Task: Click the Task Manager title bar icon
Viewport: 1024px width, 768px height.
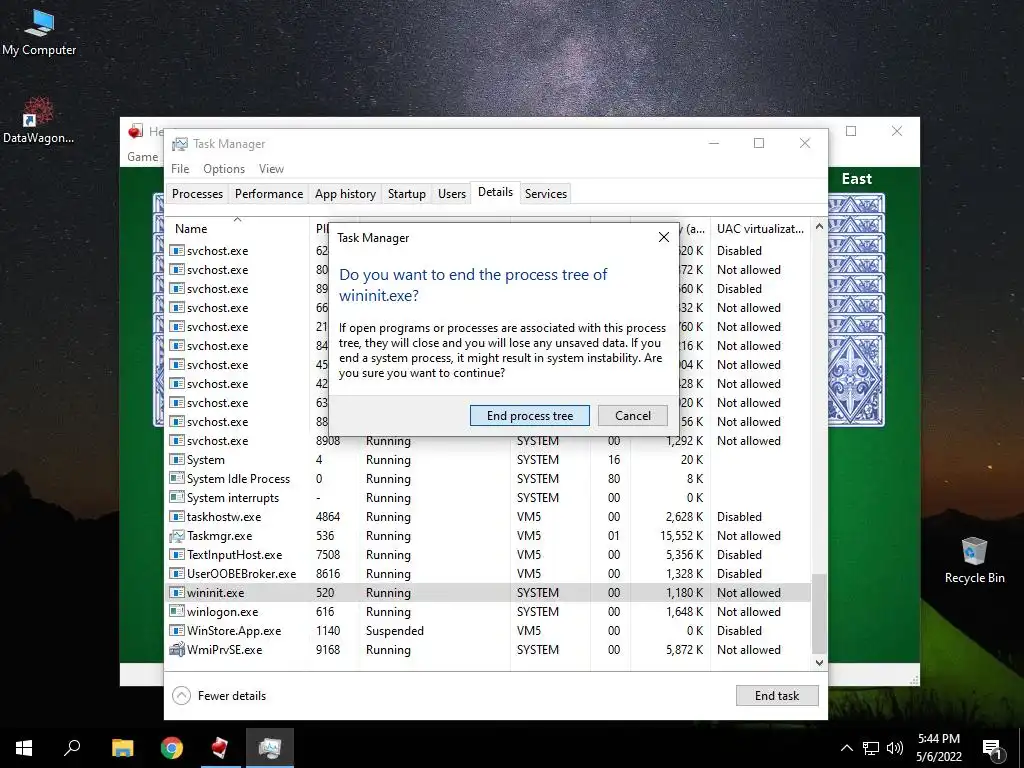Action: click(x=180, y=144)
